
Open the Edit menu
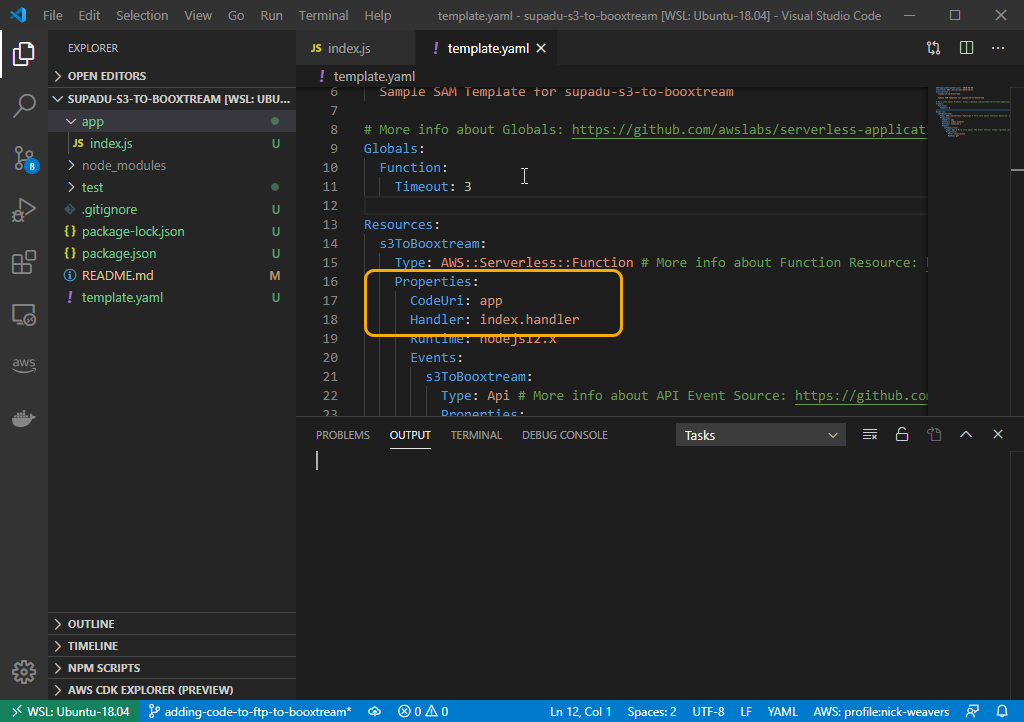tap(89, 15)
